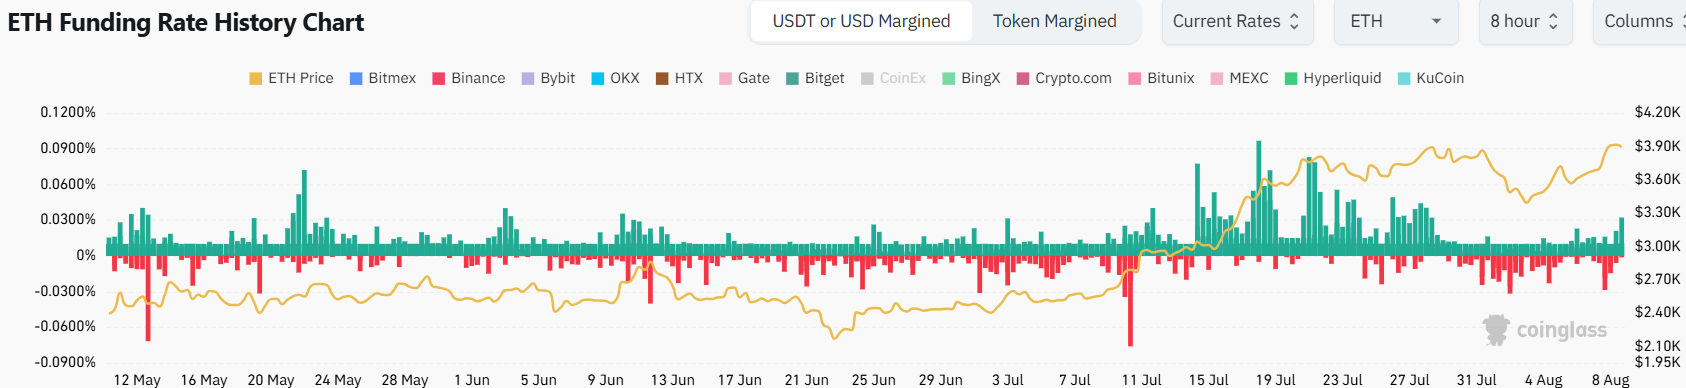The width and height of the screenshot is (1686, 388).
Task: Click the $1.95K price axis label
Action: 1657,362
